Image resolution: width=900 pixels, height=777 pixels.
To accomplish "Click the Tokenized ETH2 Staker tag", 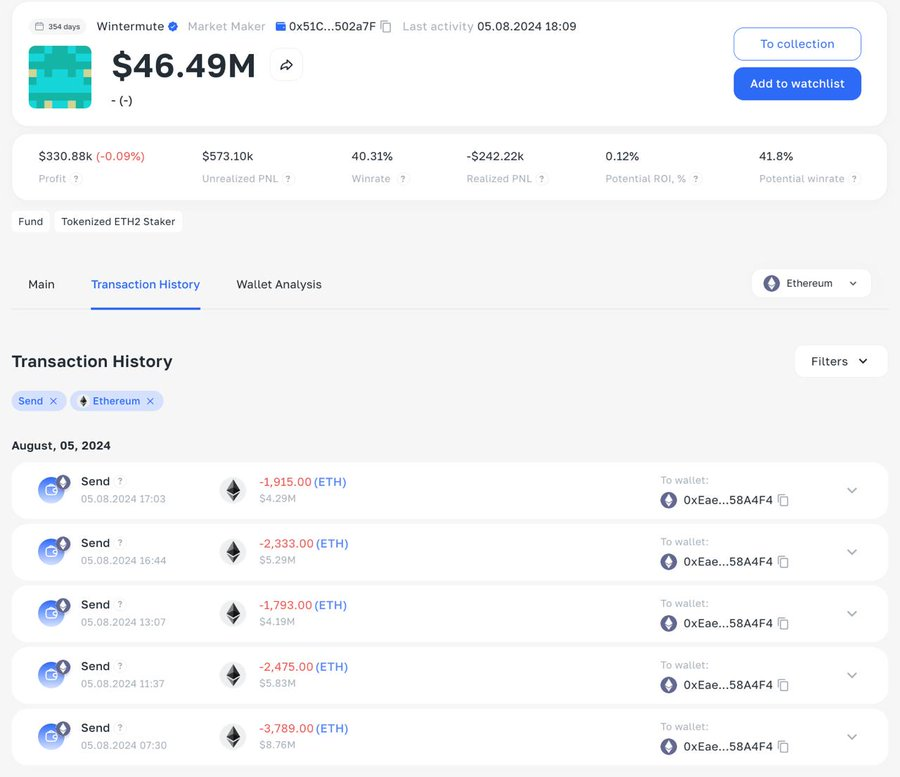I will coord(118,222).
